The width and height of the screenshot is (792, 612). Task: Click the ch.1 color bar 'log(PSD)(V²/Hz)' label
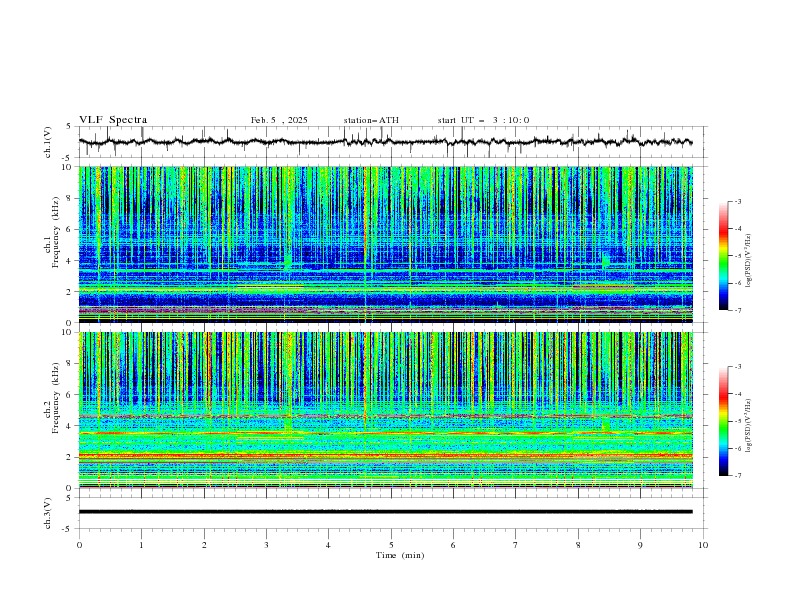pyautogui.click(x=749, y=261)
